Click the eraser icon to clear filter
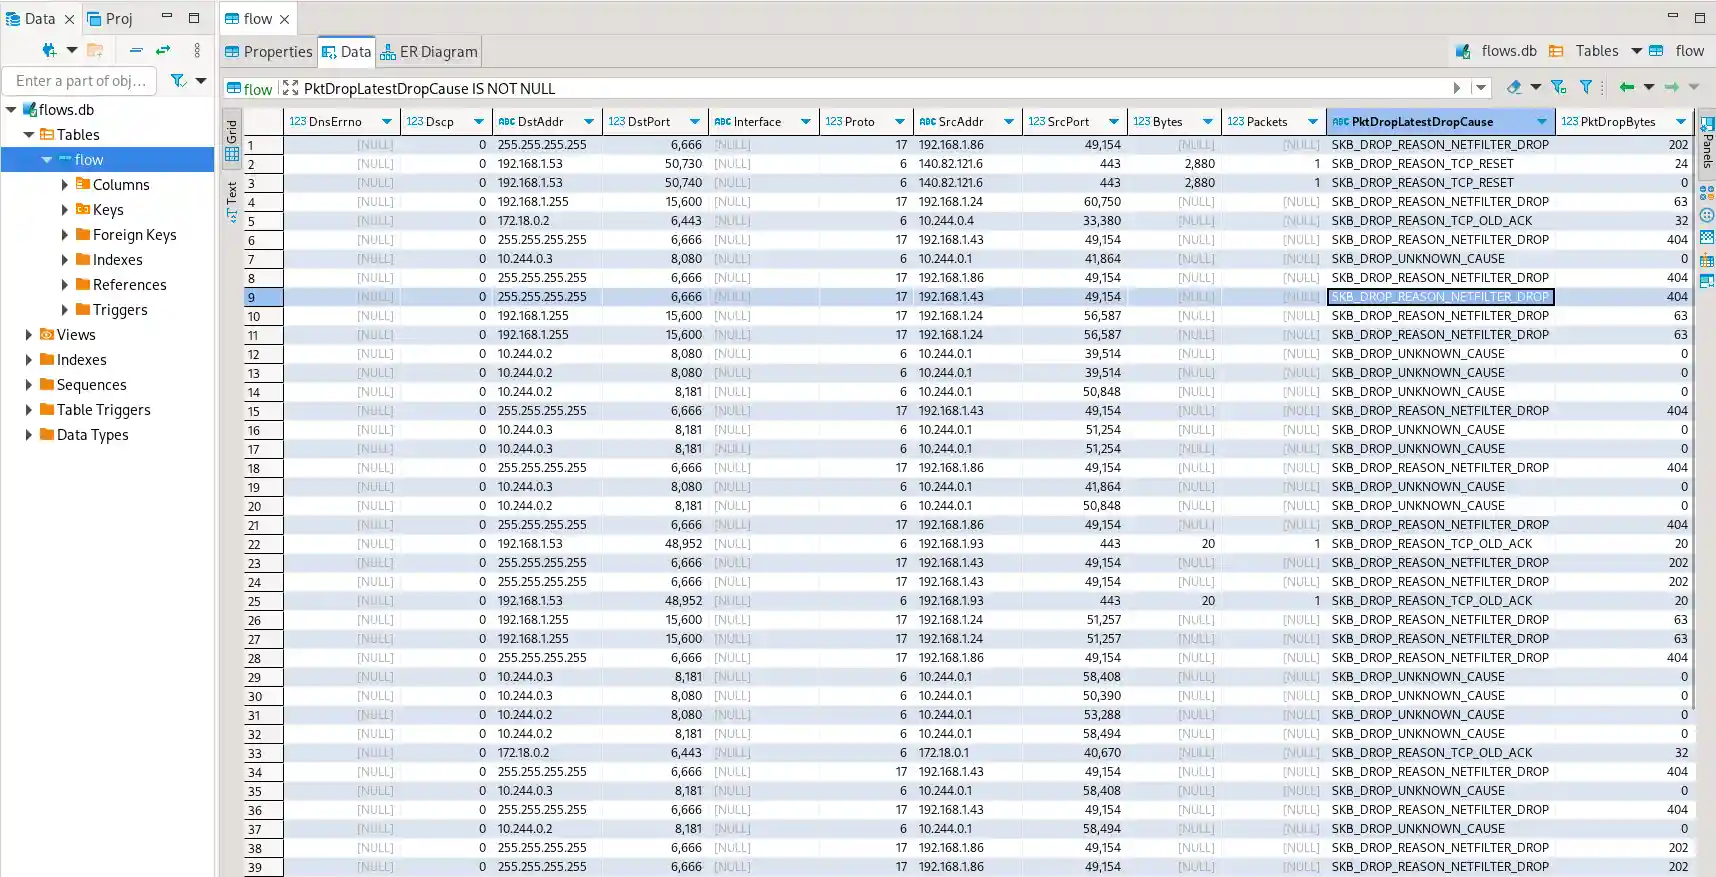1716x877 pixels. click(1514, 88)
